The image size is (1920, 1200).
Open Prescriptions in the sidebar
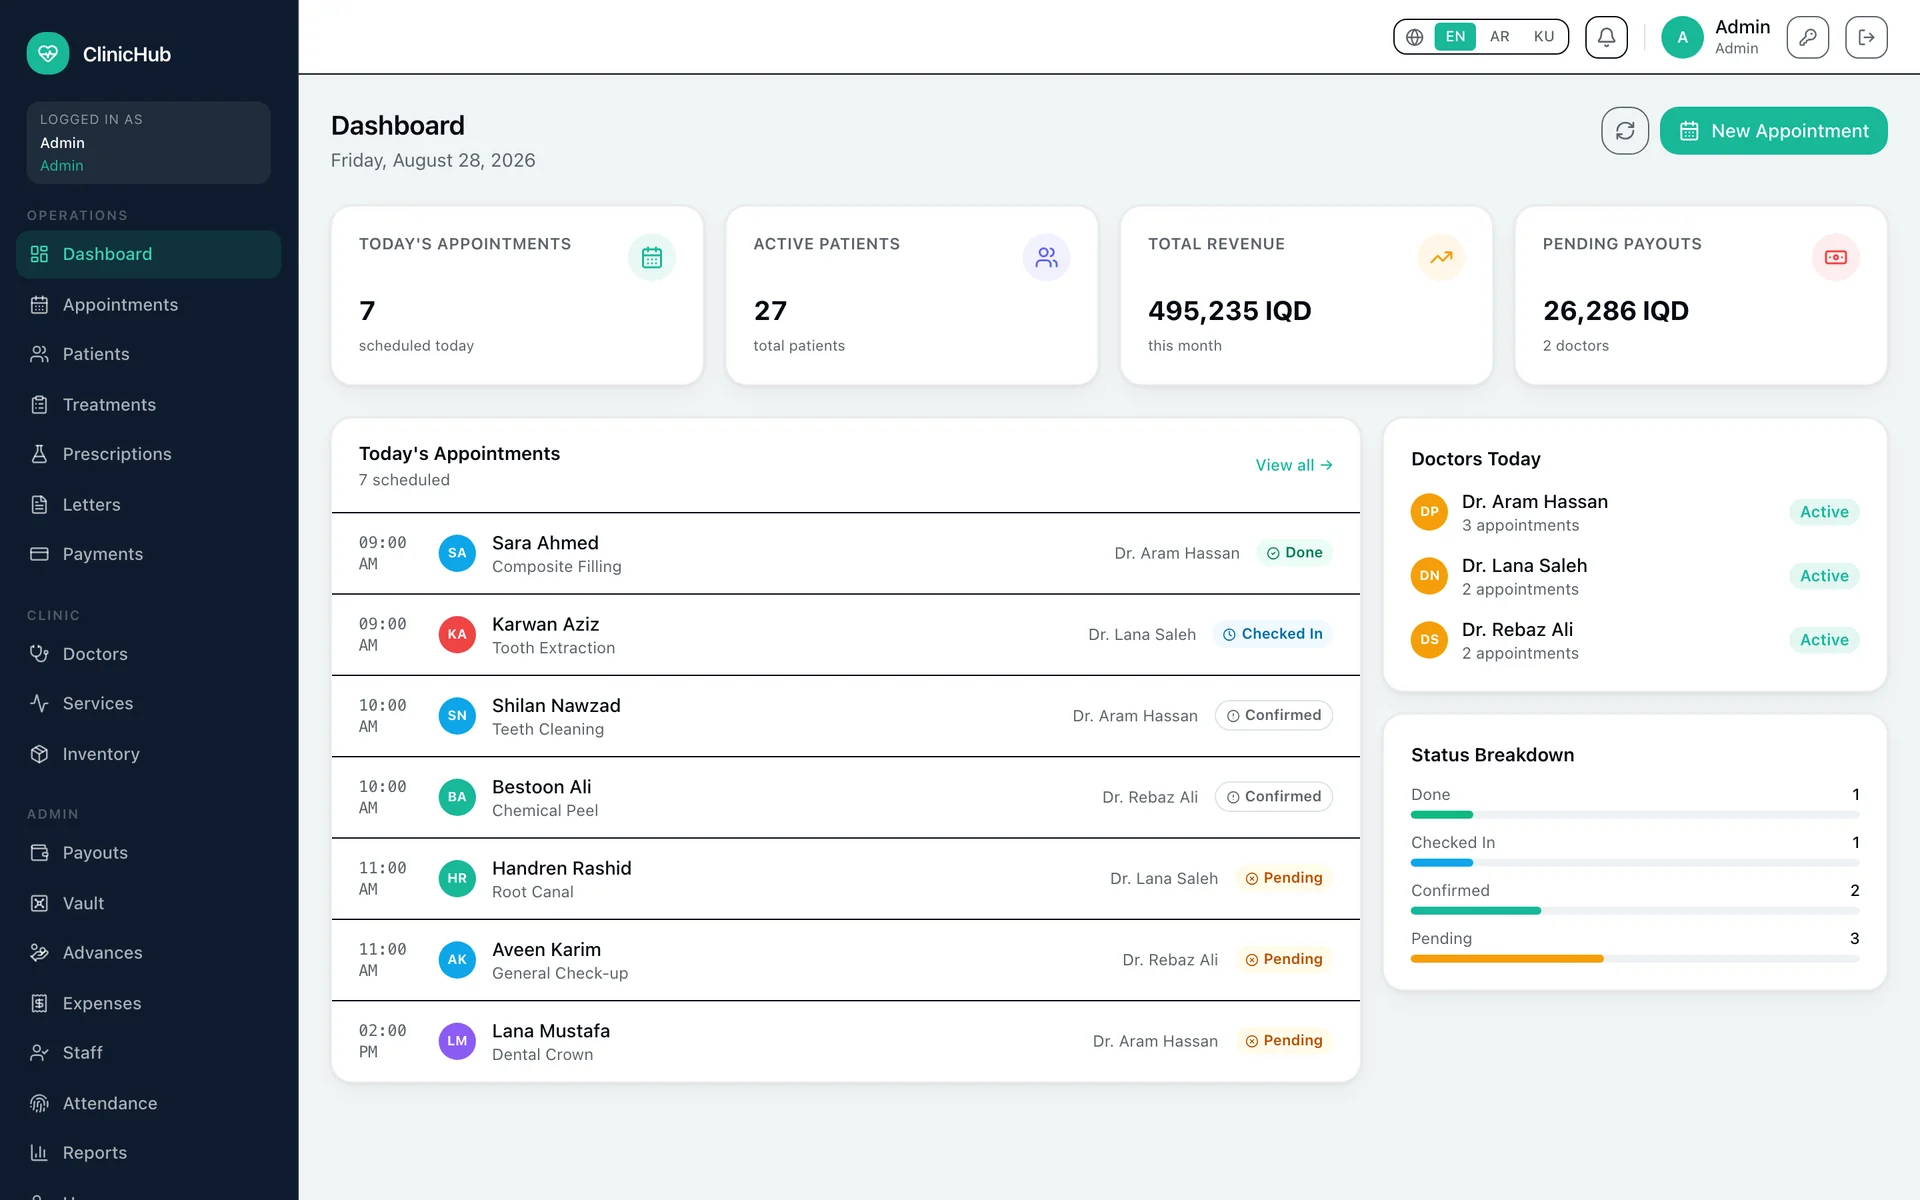pos(148,454)
